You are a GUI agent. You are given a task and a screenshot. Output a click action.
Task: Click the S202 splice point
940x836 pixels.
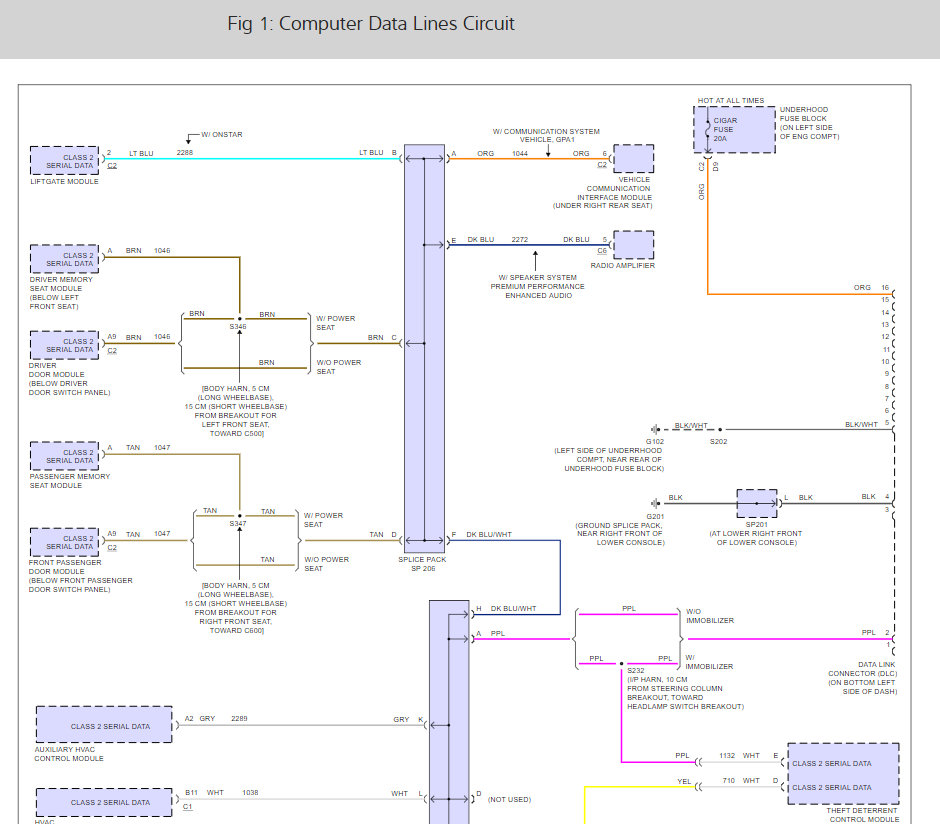pyautogui.click(x=719, y=429)
